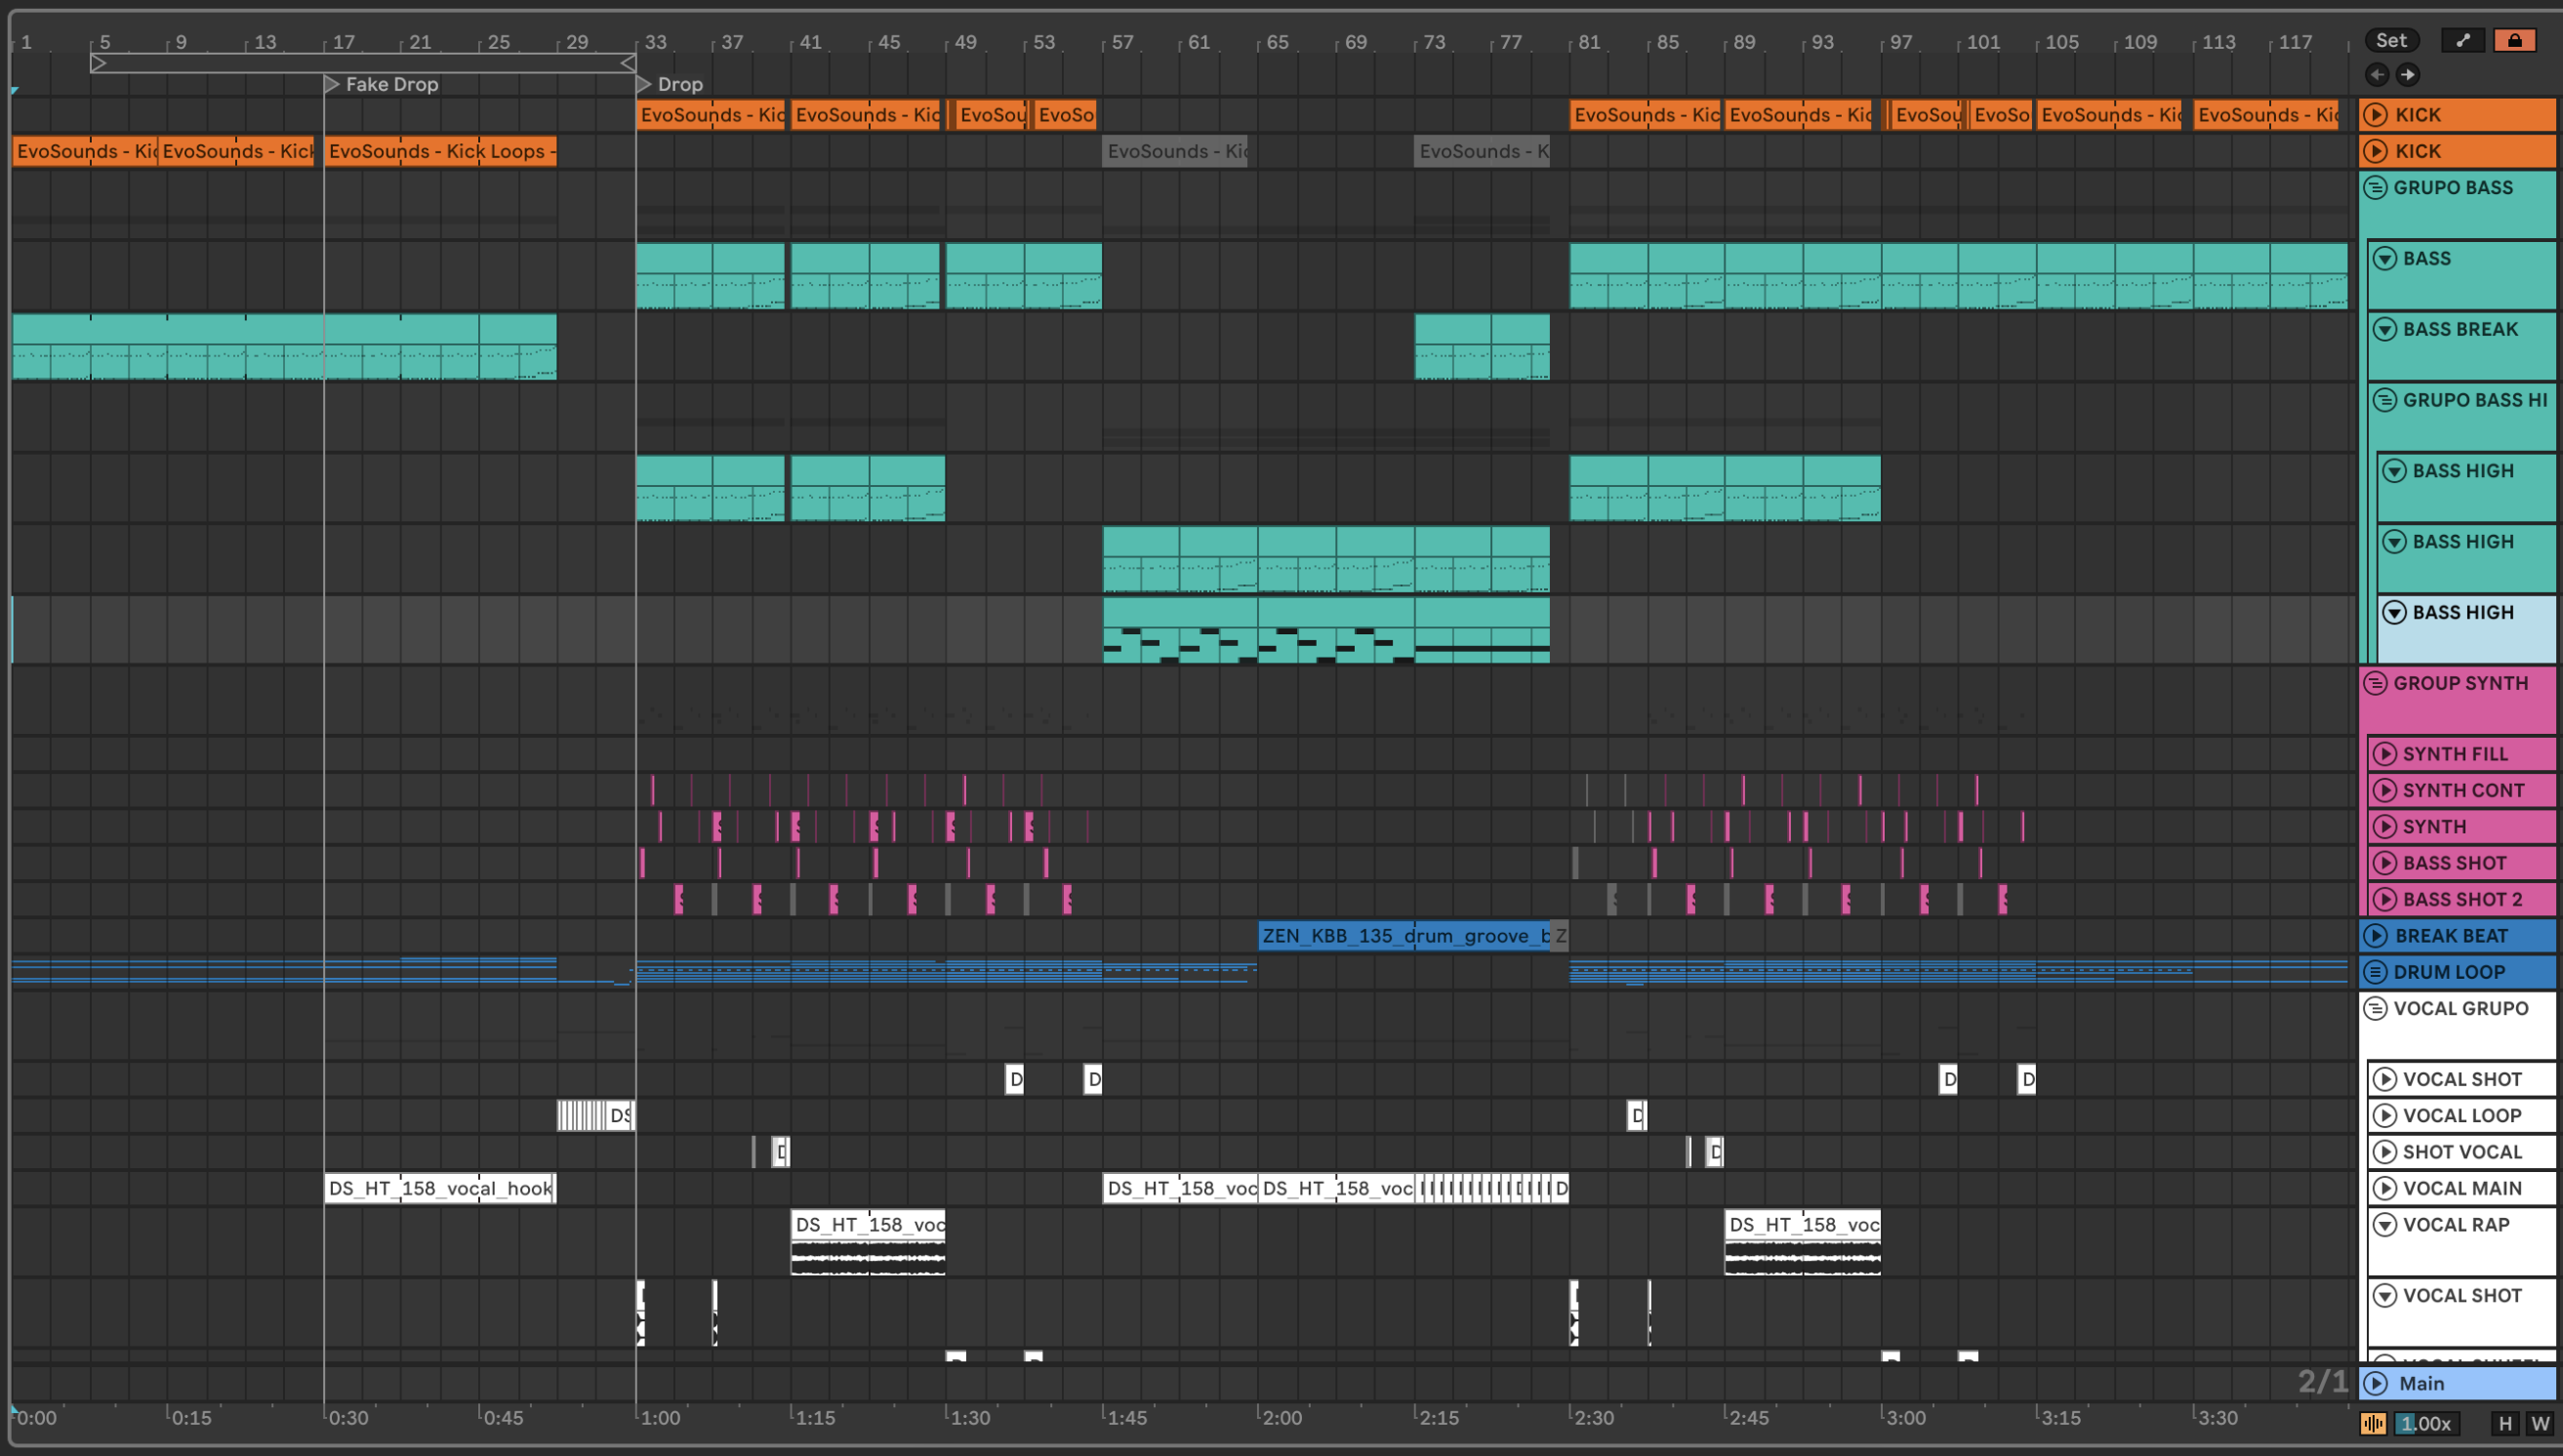Select the greyed EvoSounds clip at bar 73
This screenshot has width=2563, height=1456.
pyautogui.click(x=1482, y=151)
